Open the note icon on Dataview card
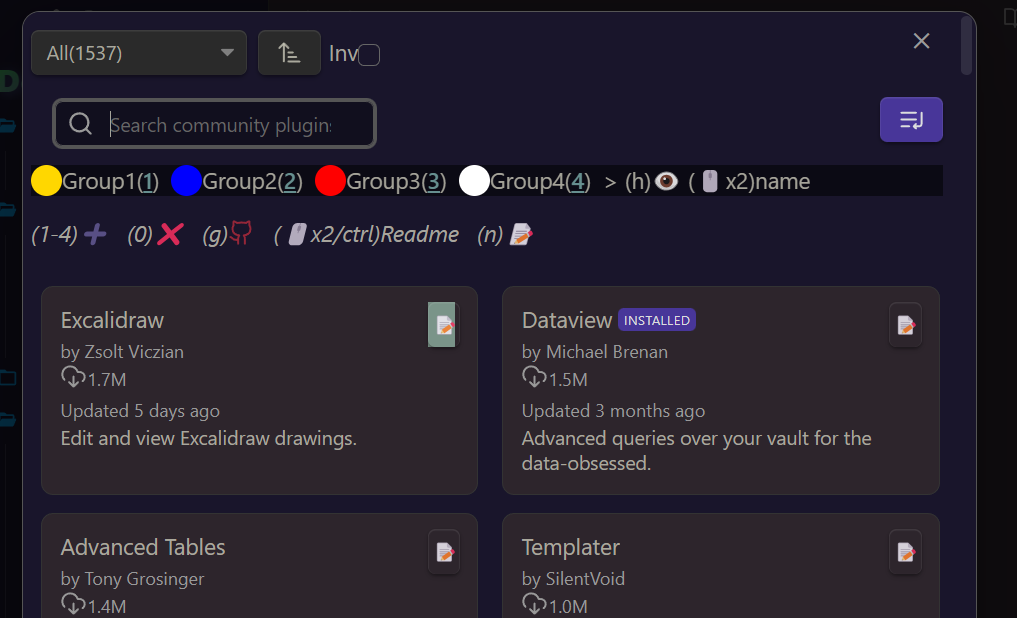Viewport: 1017px width, 618px height. click(x=905, y=325)
